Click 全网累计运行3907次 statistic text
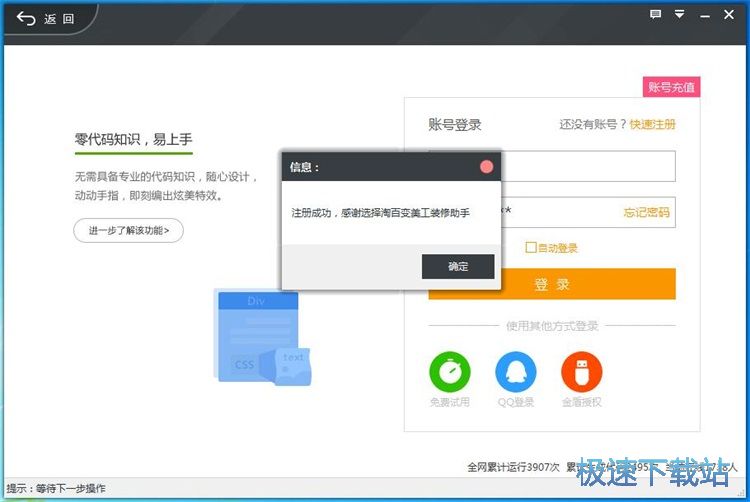750x502 pixels. (513, 467)
